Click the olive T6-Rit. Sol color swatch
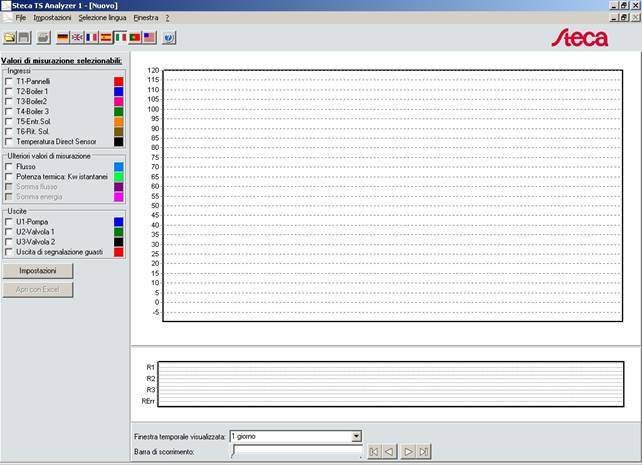 [x=118, y=131]
